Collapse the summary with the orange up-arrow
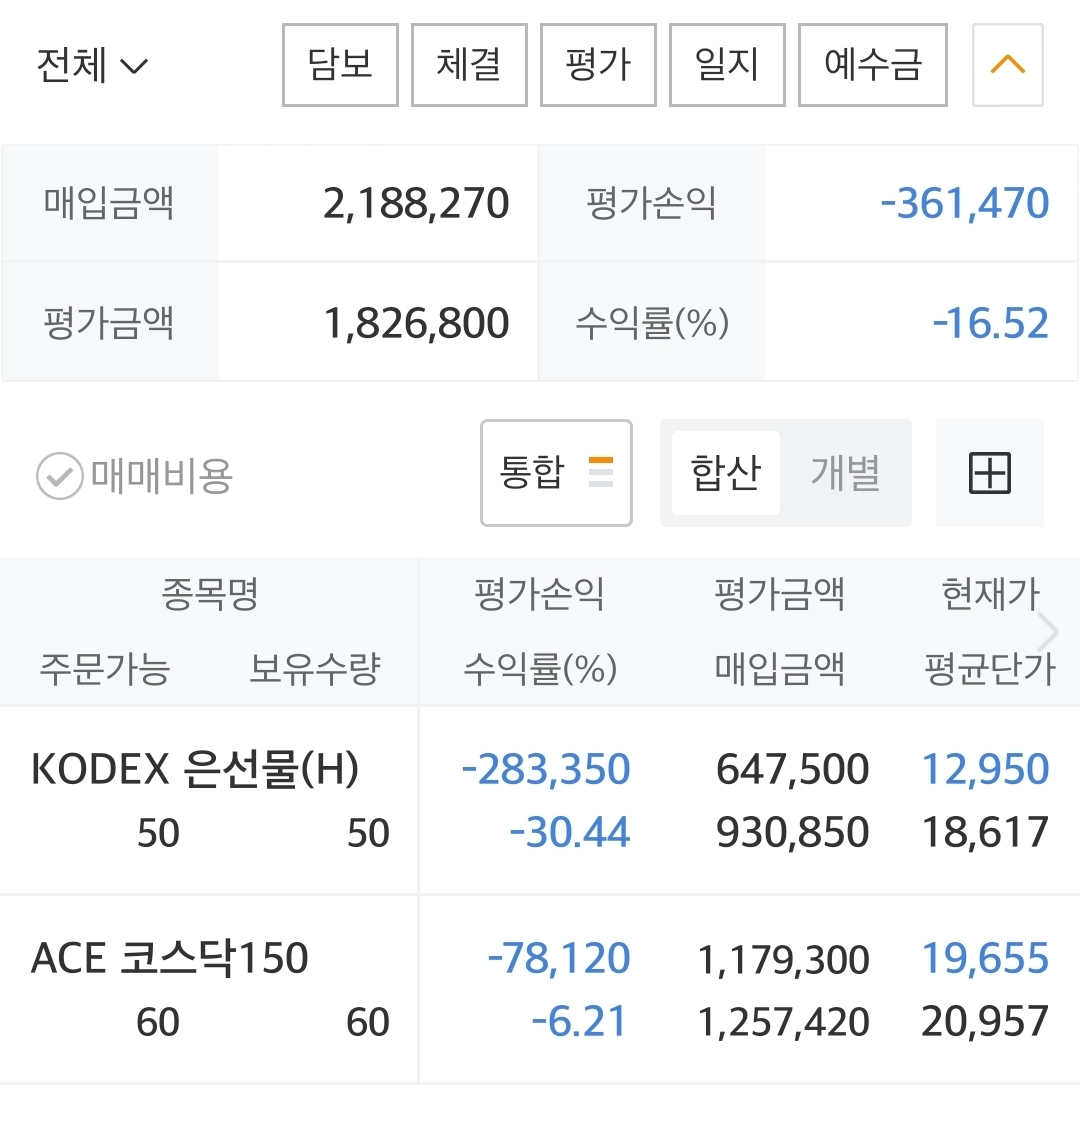The image size is (1080, 1133). [1007, 66]
